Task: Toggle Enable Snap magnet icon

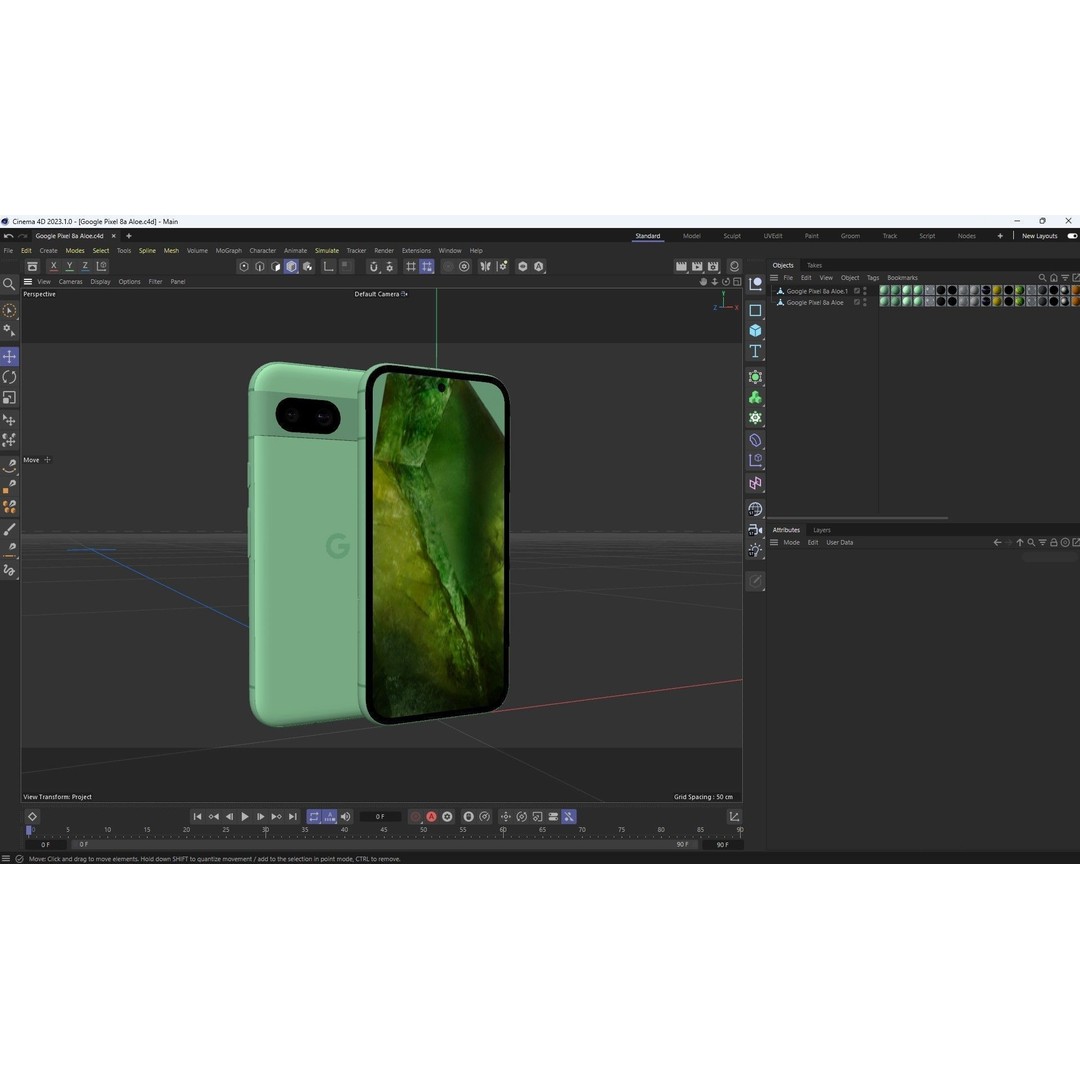Action: click(373, 267)
